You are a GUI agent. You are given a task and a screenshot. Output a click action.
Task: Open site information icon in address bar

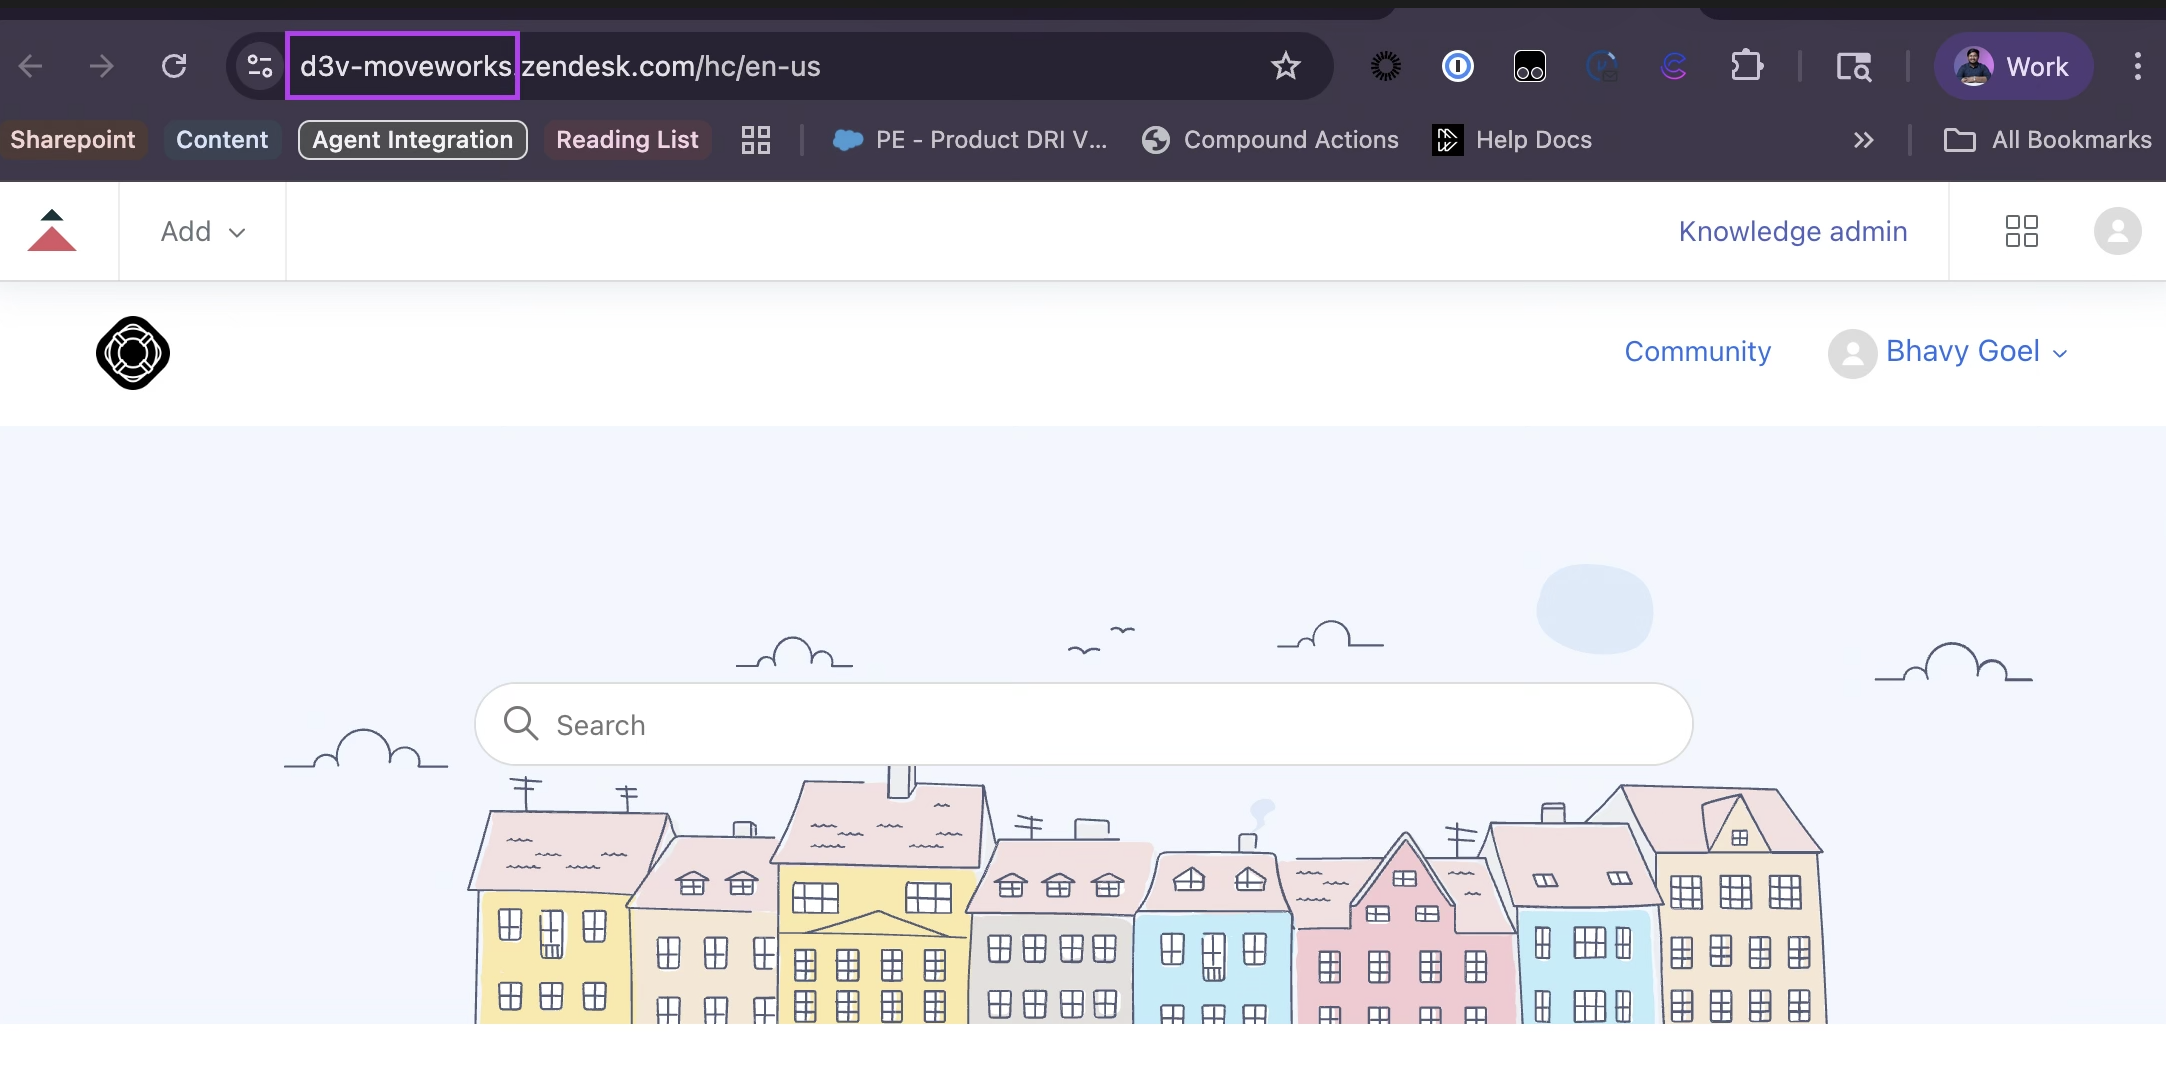pos(259,66)
